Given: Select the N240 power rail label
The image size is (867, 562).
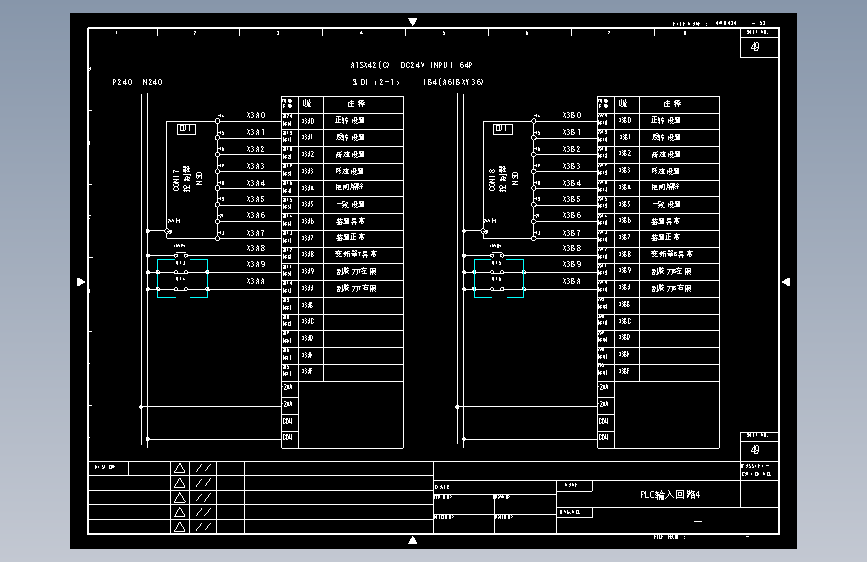Looking at the screenshot, I should point(152,82).
